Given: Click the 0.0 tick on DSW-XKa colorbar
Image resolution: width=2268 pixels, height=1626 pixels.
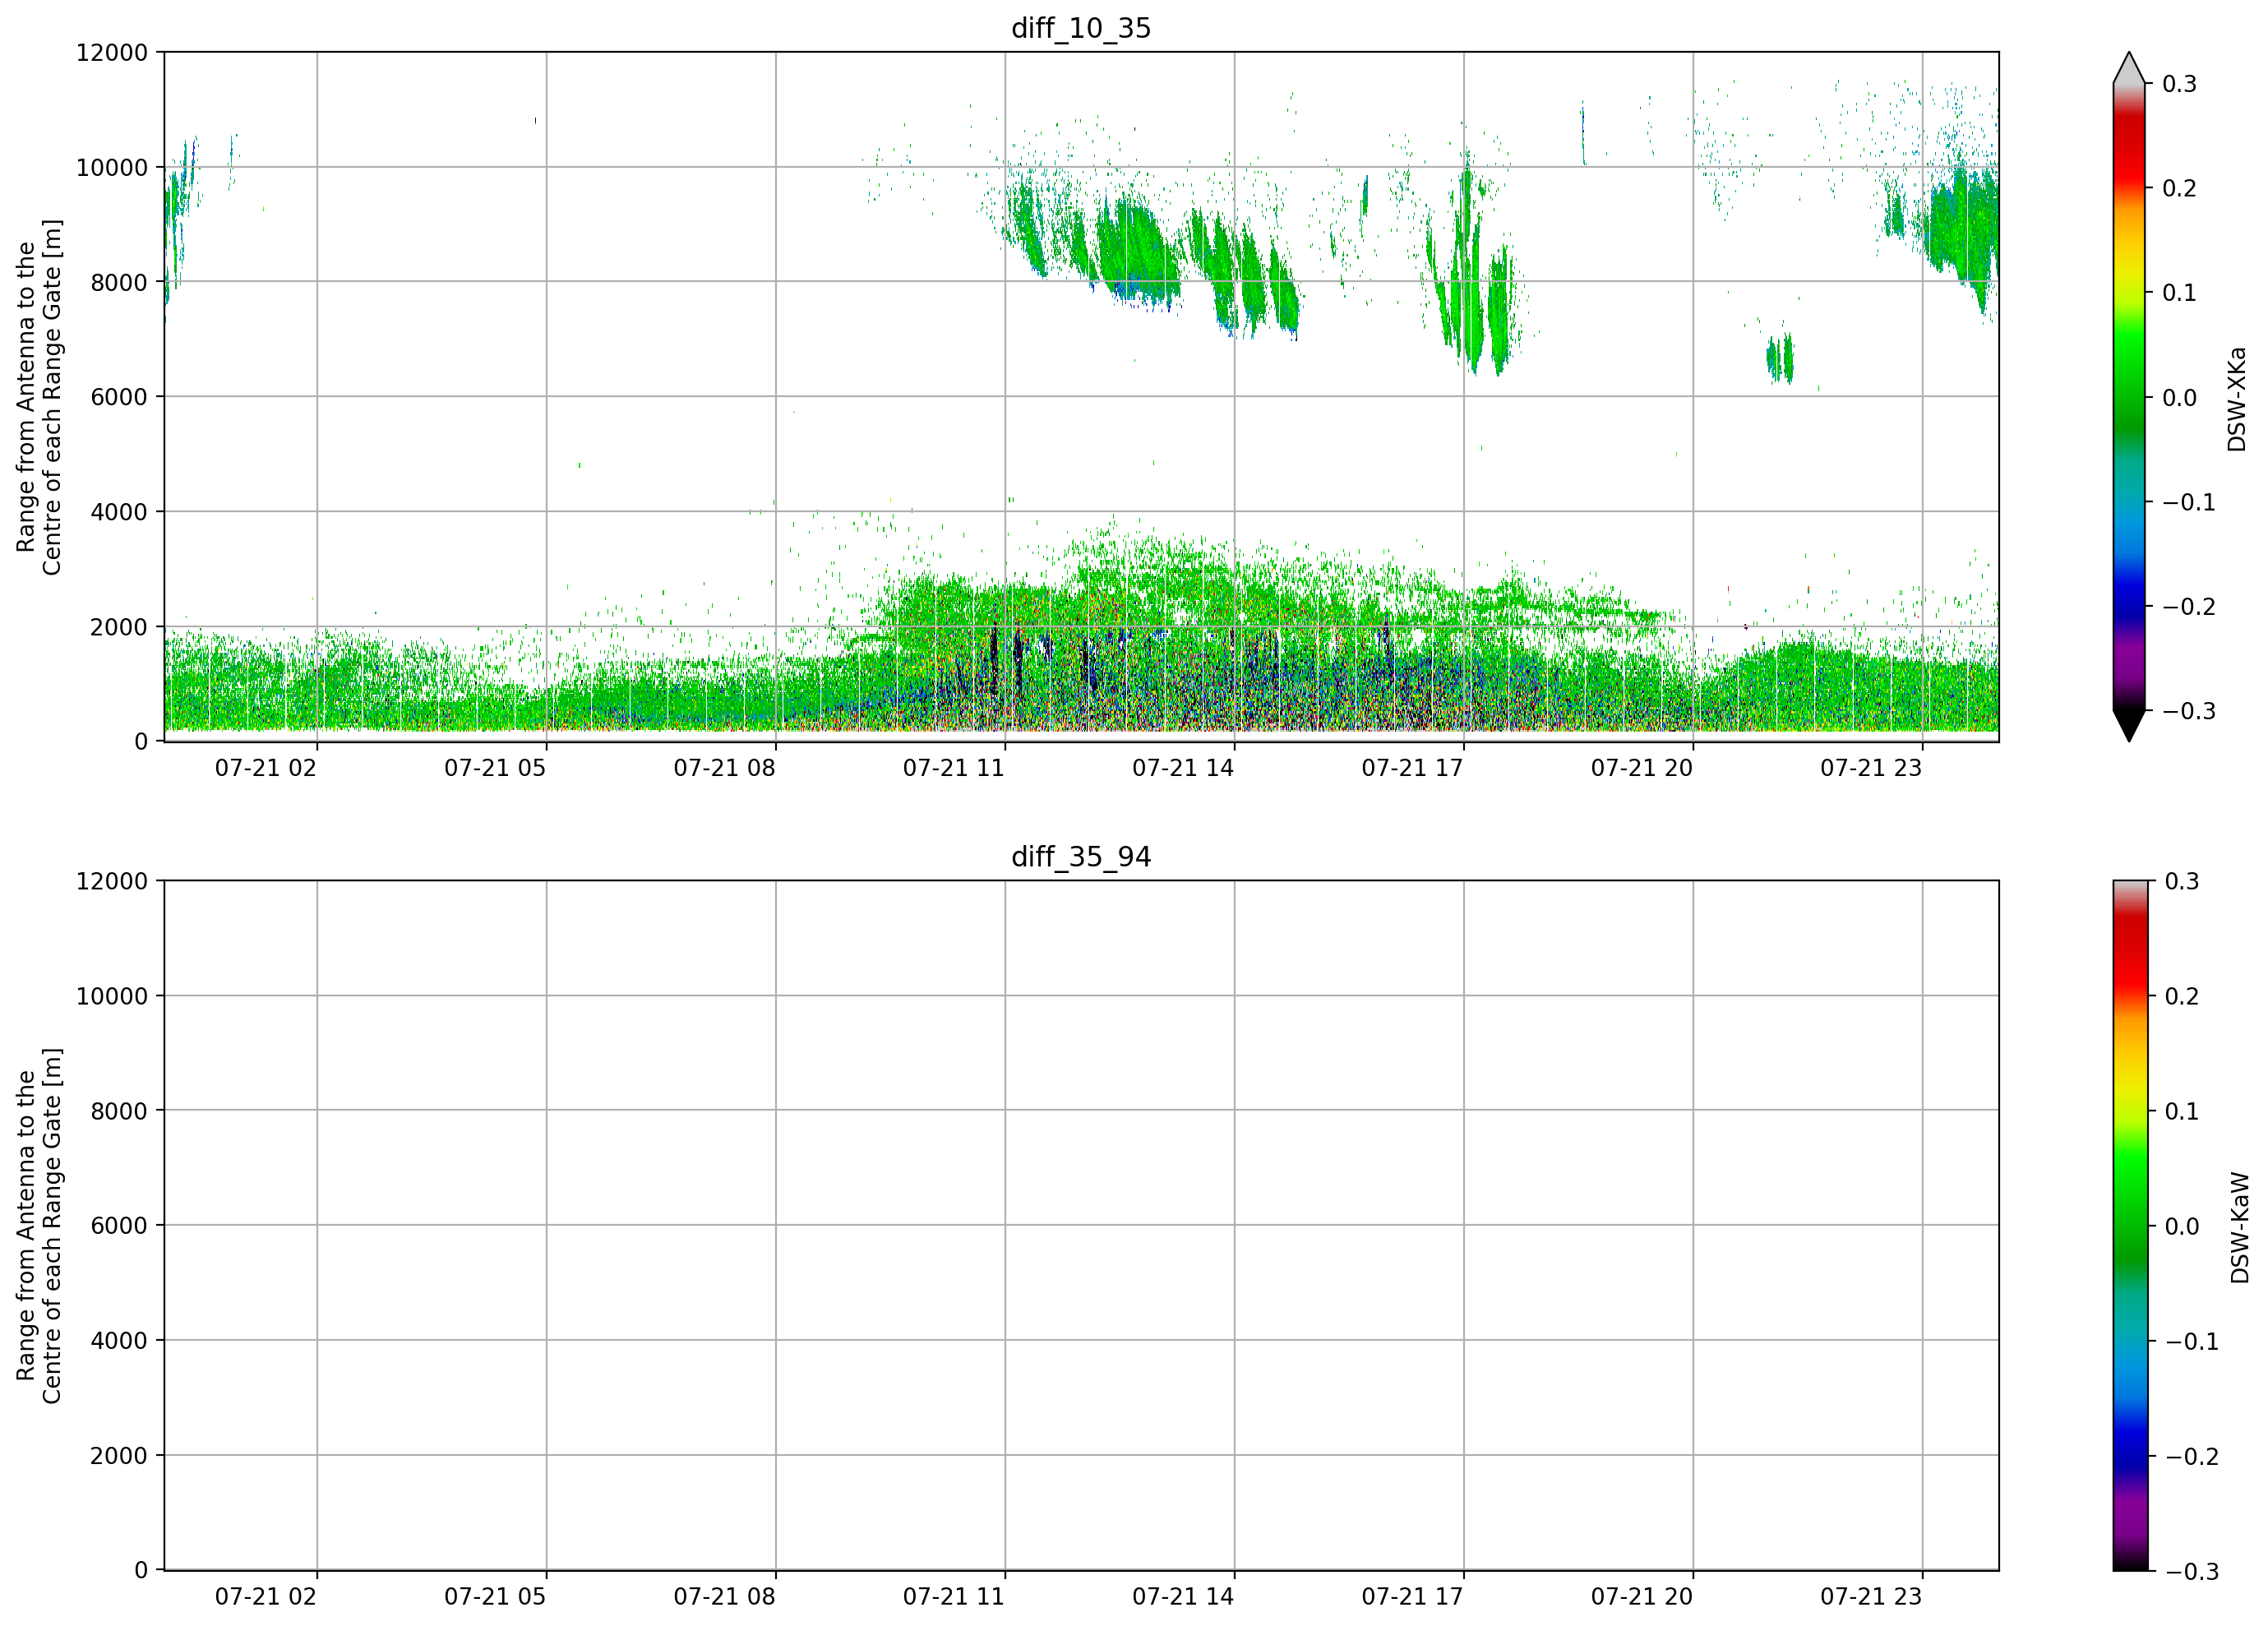Looking at the screenshot, I should [2179, 398].
